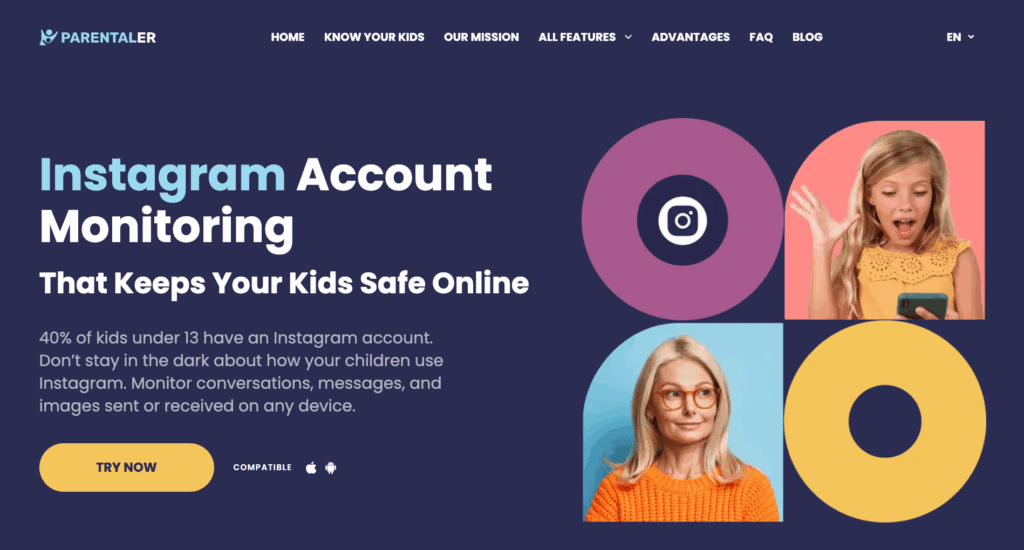The image size is (1024, 550).
Task: Click the Instagram camera icon
Action: pos(682,221)
